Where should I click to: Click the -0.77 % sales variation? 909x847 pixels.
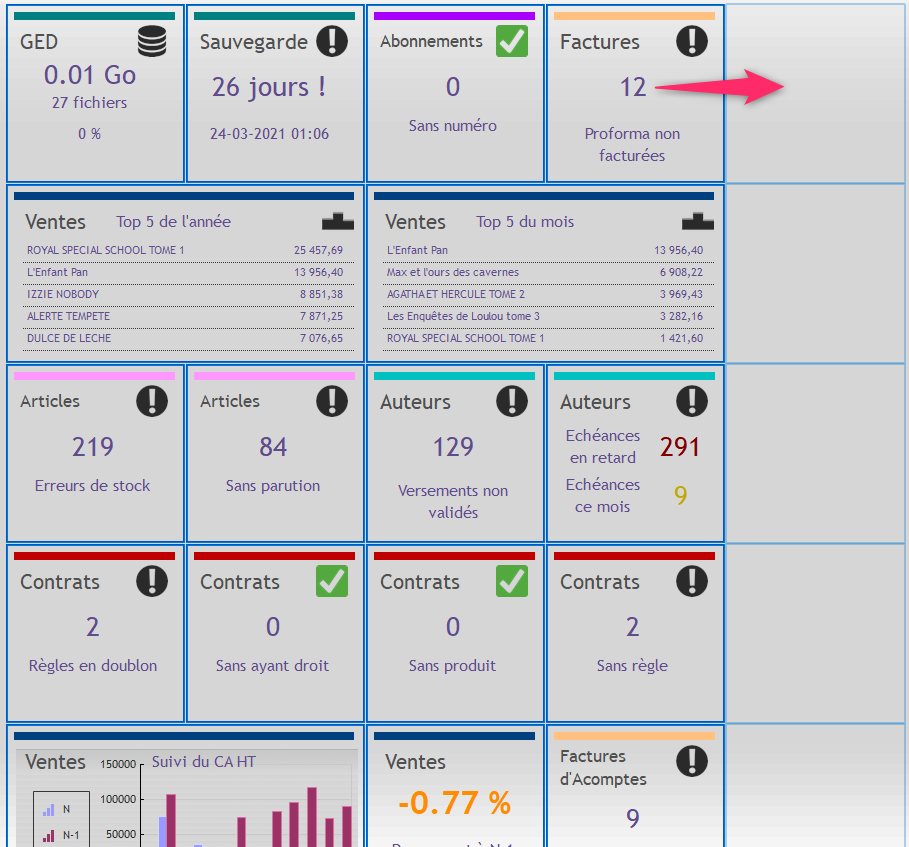coord(454,804)
